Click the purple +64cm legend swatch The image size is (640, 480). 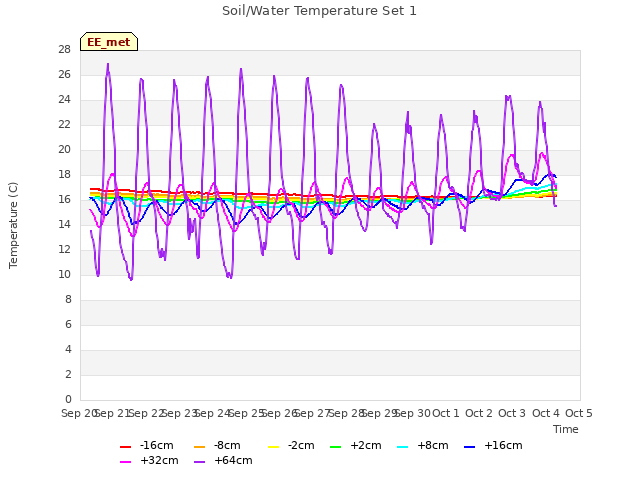click(x=199, y=462)
